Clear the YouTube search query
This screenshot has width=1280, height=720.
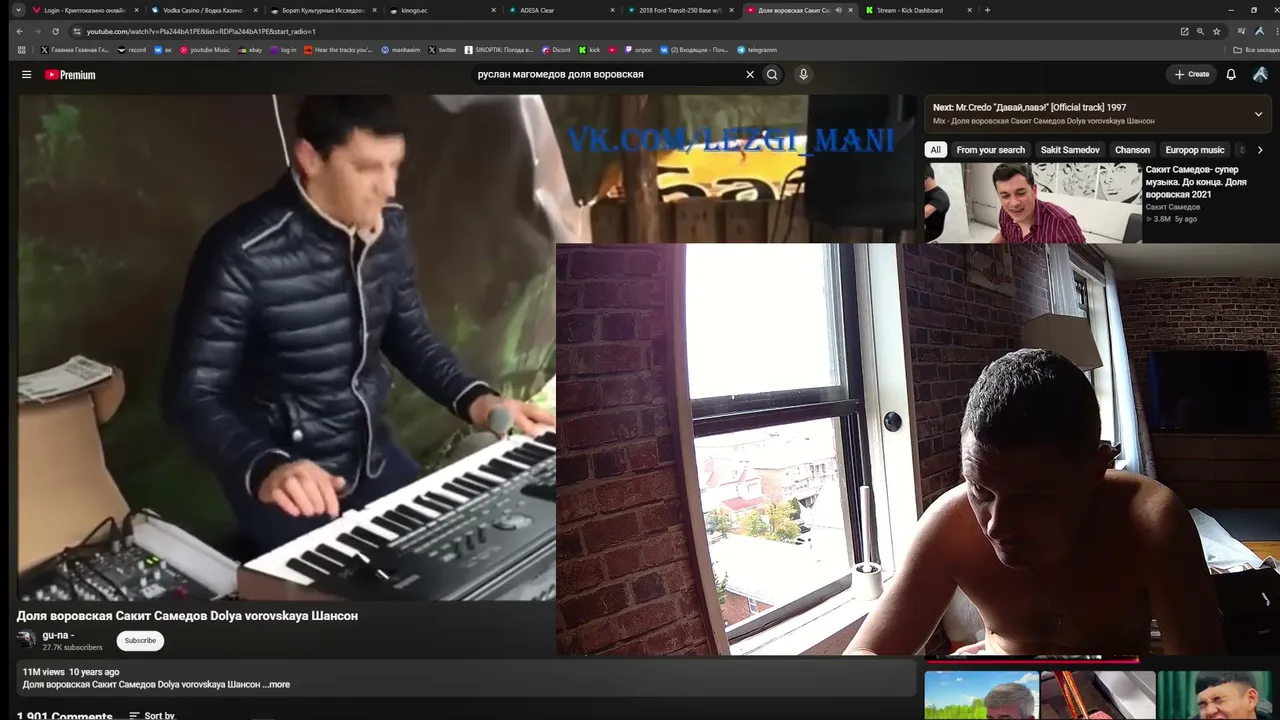(750, 74)
